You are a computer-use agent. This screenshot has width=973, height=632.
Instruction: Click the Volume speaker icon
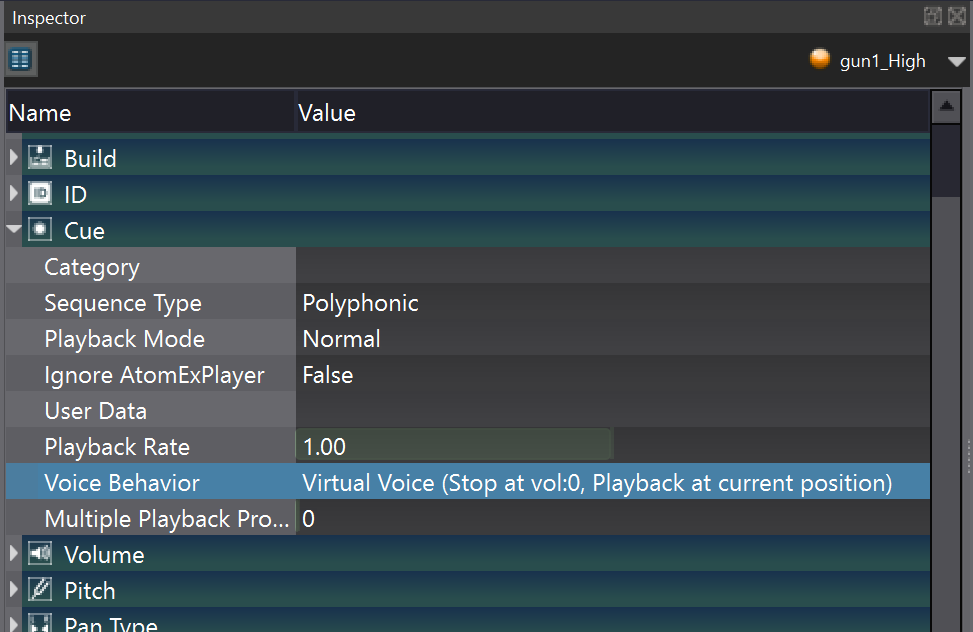(x=40, y=554)
